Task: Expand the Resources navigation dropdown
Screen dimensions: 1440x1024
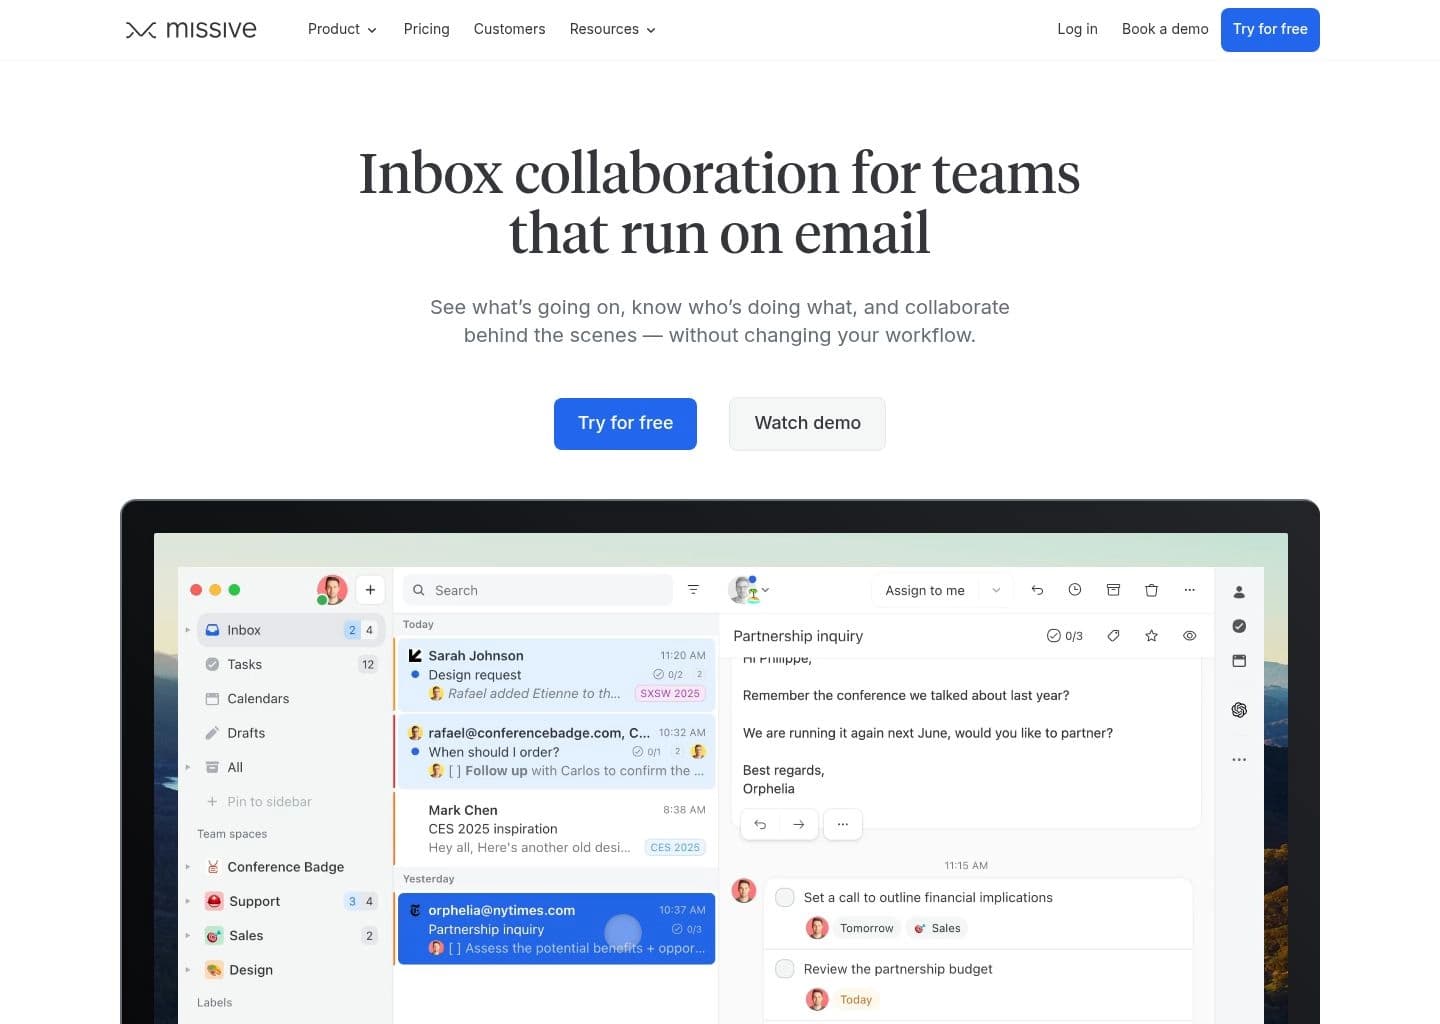Action: 612,29
